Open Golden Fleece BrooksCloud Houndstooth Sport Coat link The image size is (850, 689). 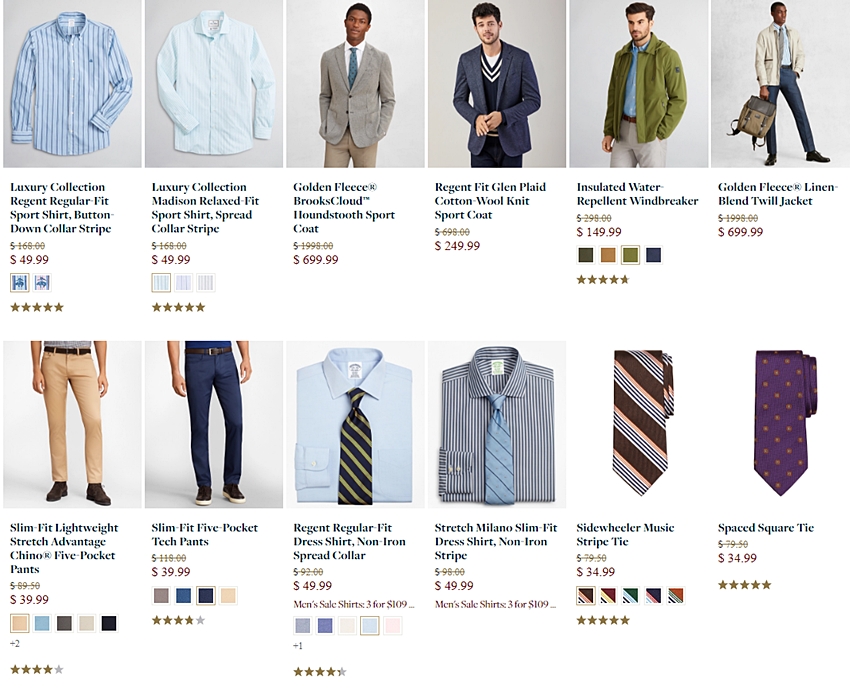pyautogui.click(x=343, y=208)
